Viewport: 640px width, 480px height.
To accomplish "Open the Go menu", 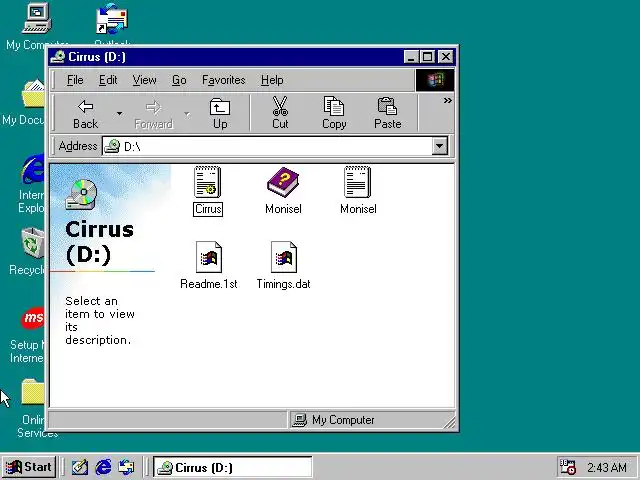I will [x=179, y=80].
